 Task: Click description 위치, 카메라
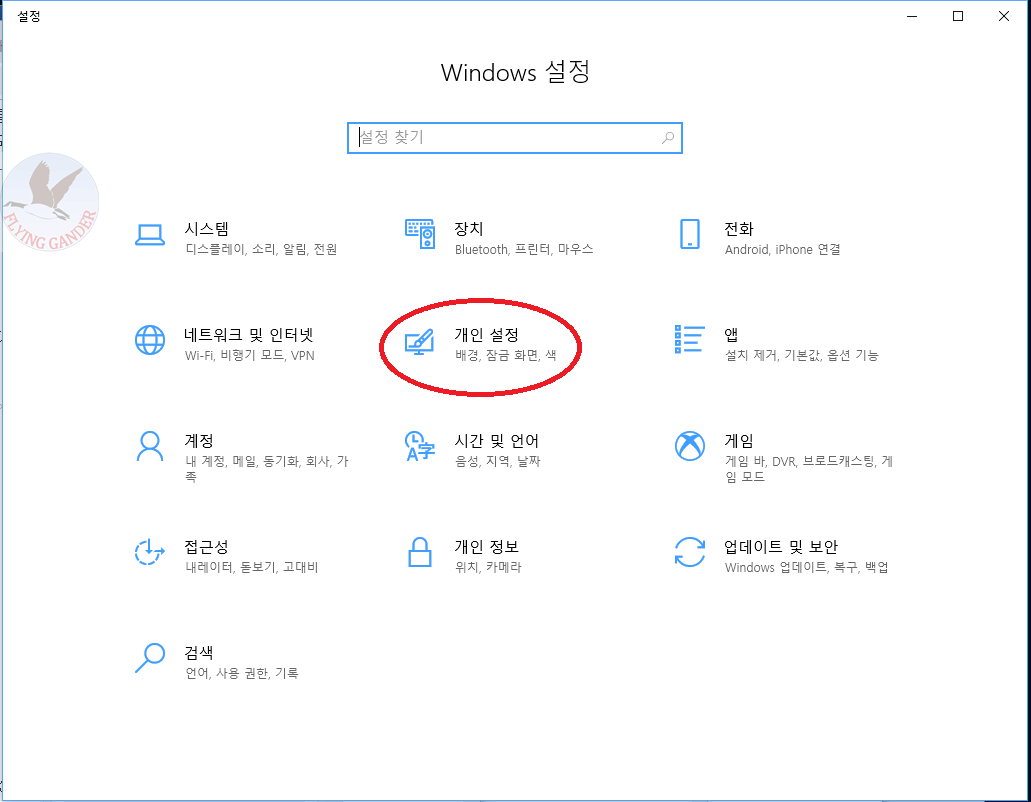point(488,567)
